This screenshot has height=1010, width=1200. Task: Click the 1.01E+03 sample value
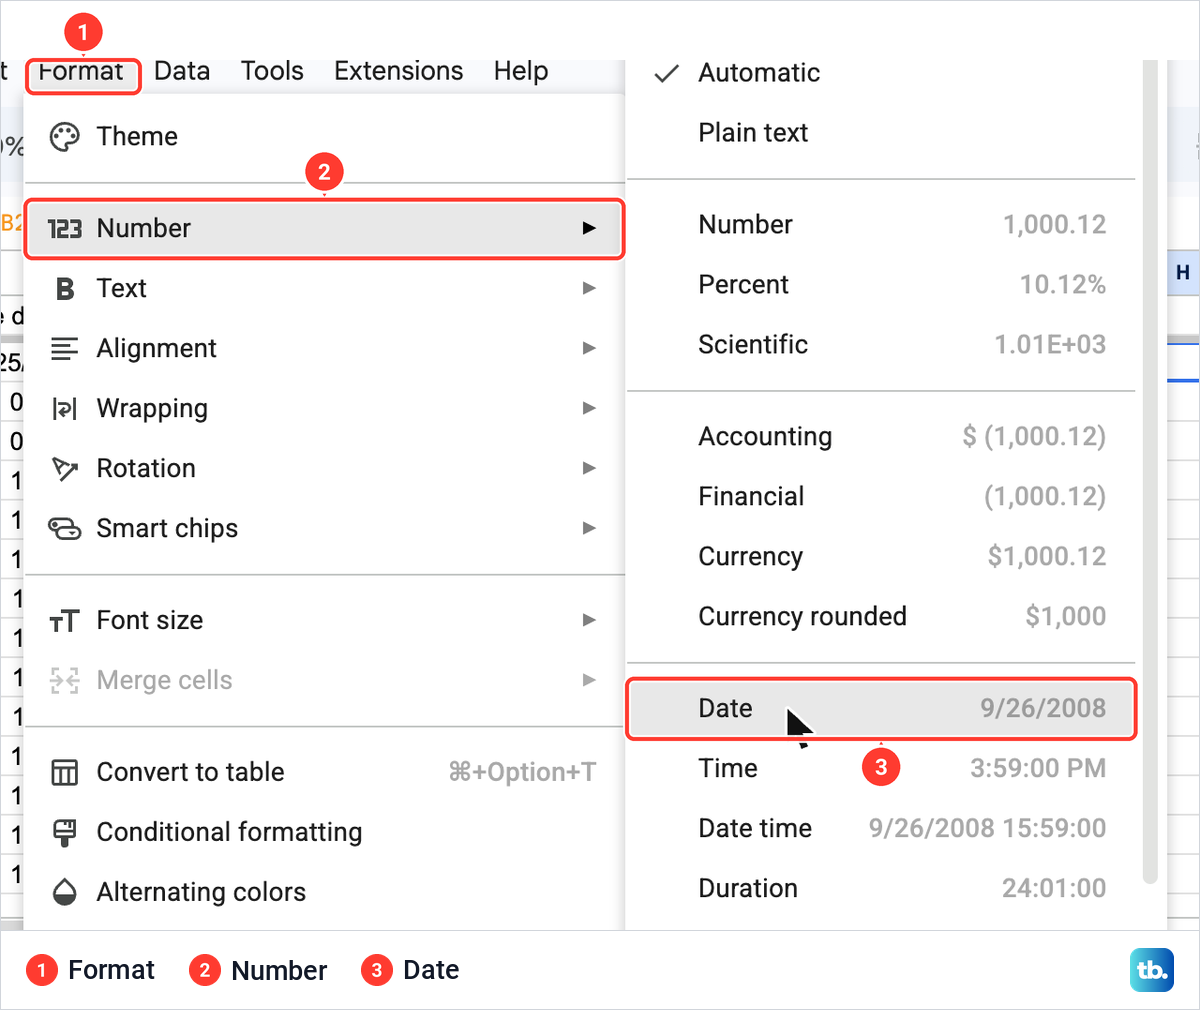point(1050,344)
